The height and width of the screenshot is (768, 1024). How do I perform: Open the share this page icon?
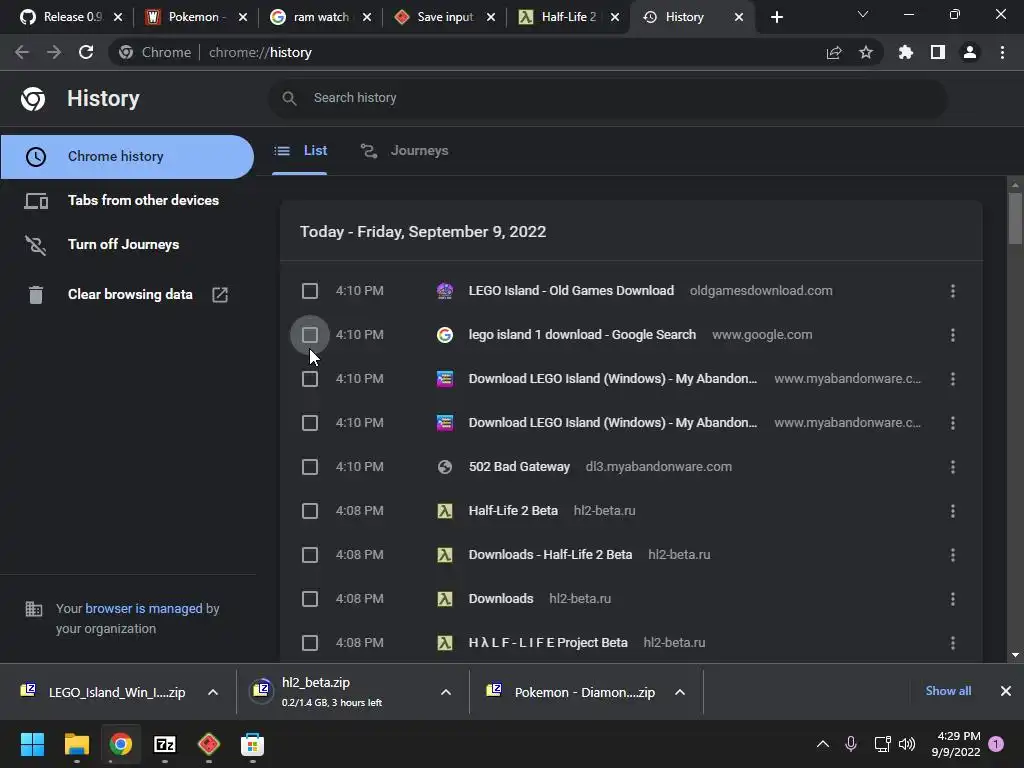point(834,52)
